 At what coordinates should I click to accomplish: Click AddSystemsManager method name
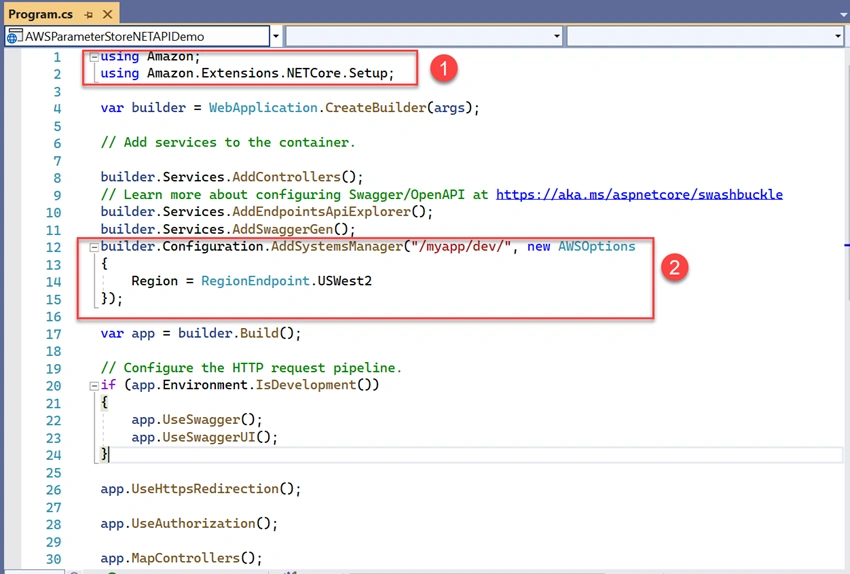(337, 247)
